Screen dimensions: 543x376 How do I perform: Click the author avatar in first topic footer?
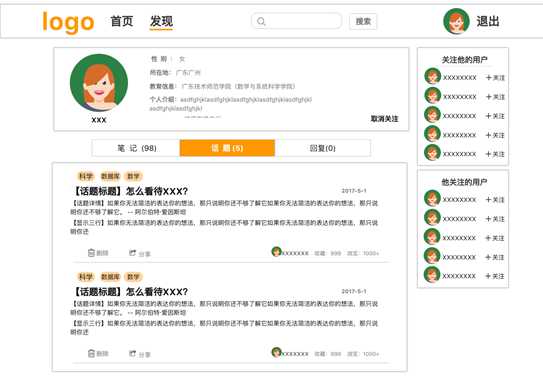tap(276, 252)
